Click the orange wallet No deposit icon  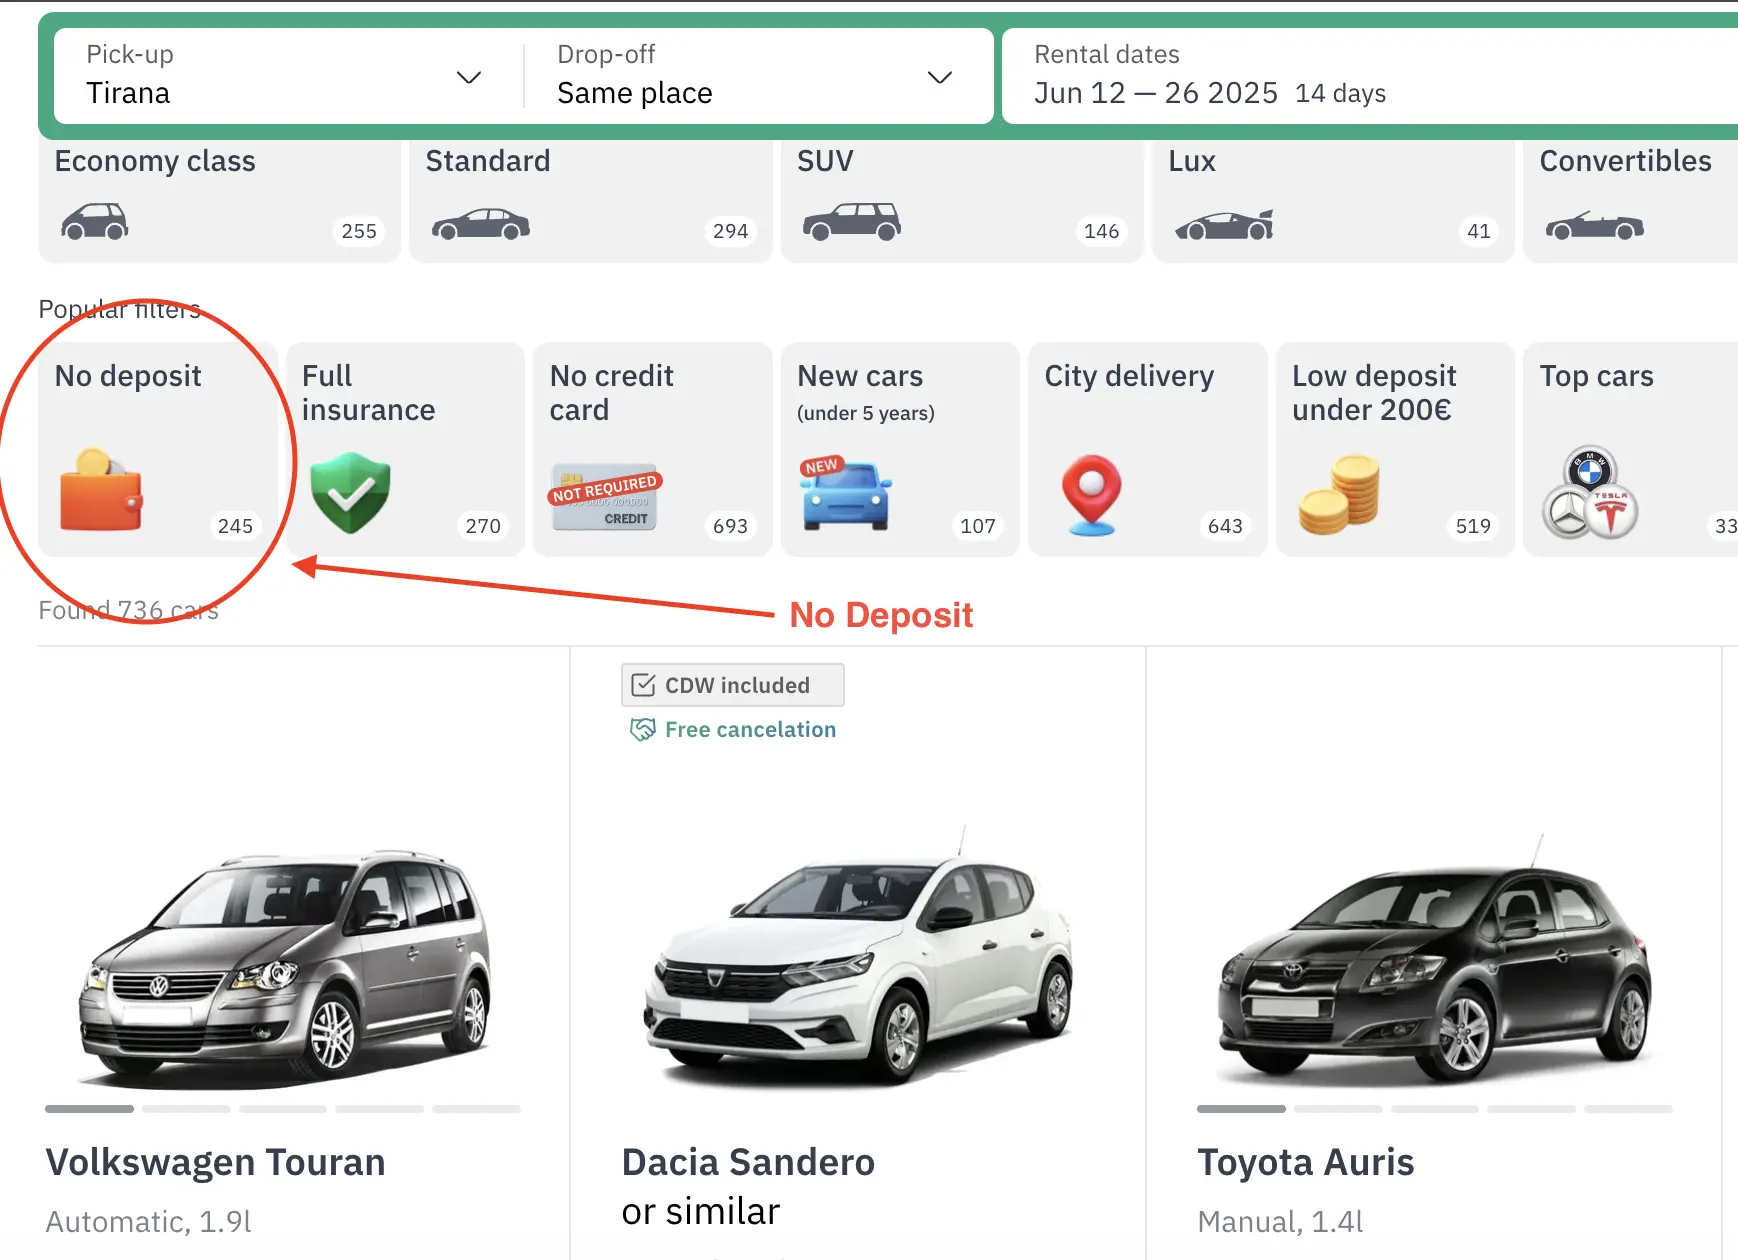click(x=101, y=490)
